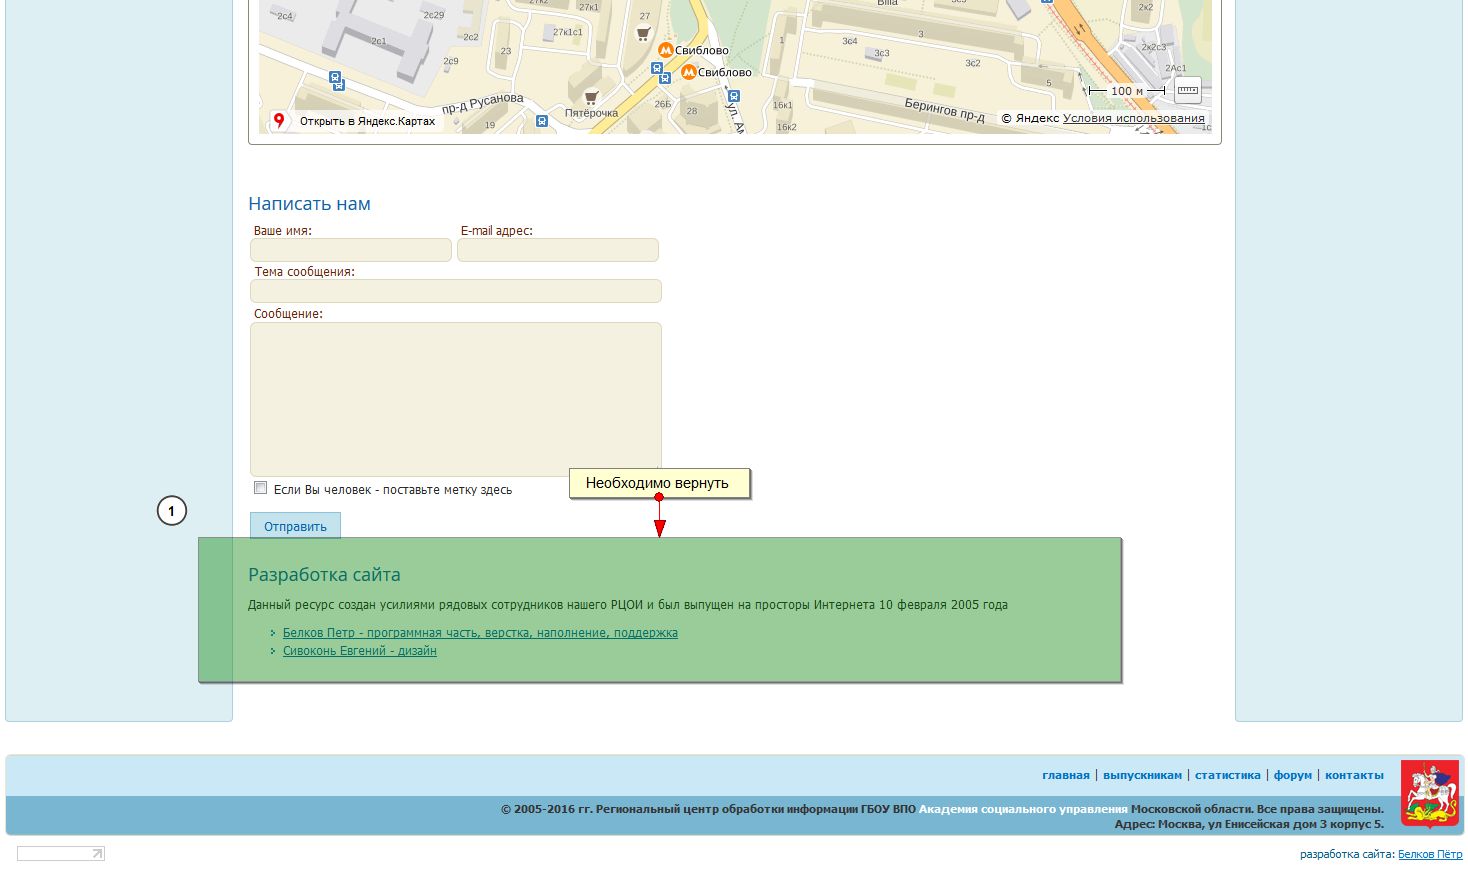Click the upper Свиблово metro station icon
Viewport: 1468px width, 871px height.
(x=665, y=50)
